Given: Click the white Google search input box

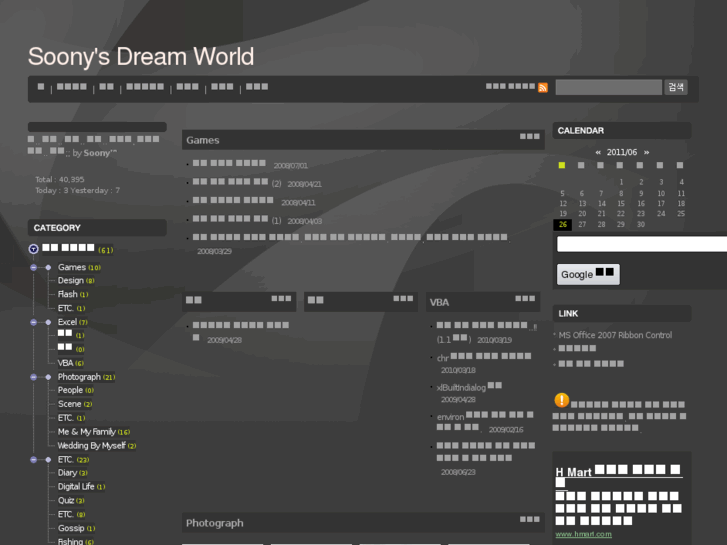Looking at the screenshot, I should coord(642,244).
